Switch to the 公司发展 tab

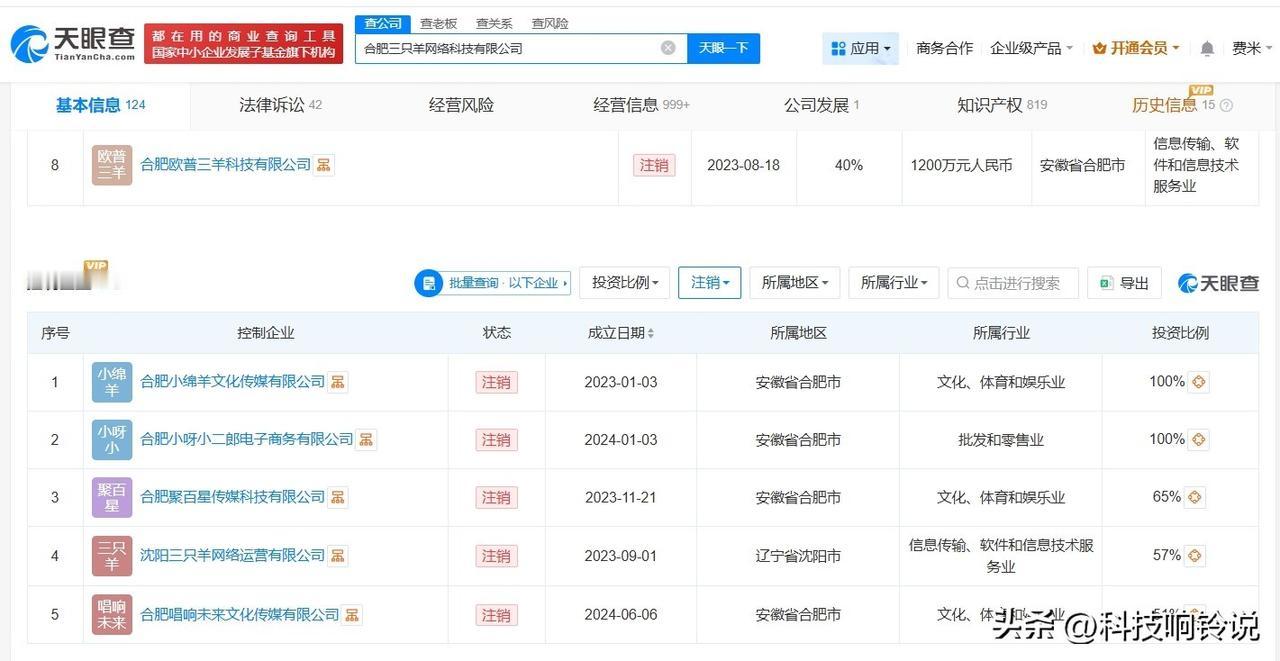click(821, 105)
